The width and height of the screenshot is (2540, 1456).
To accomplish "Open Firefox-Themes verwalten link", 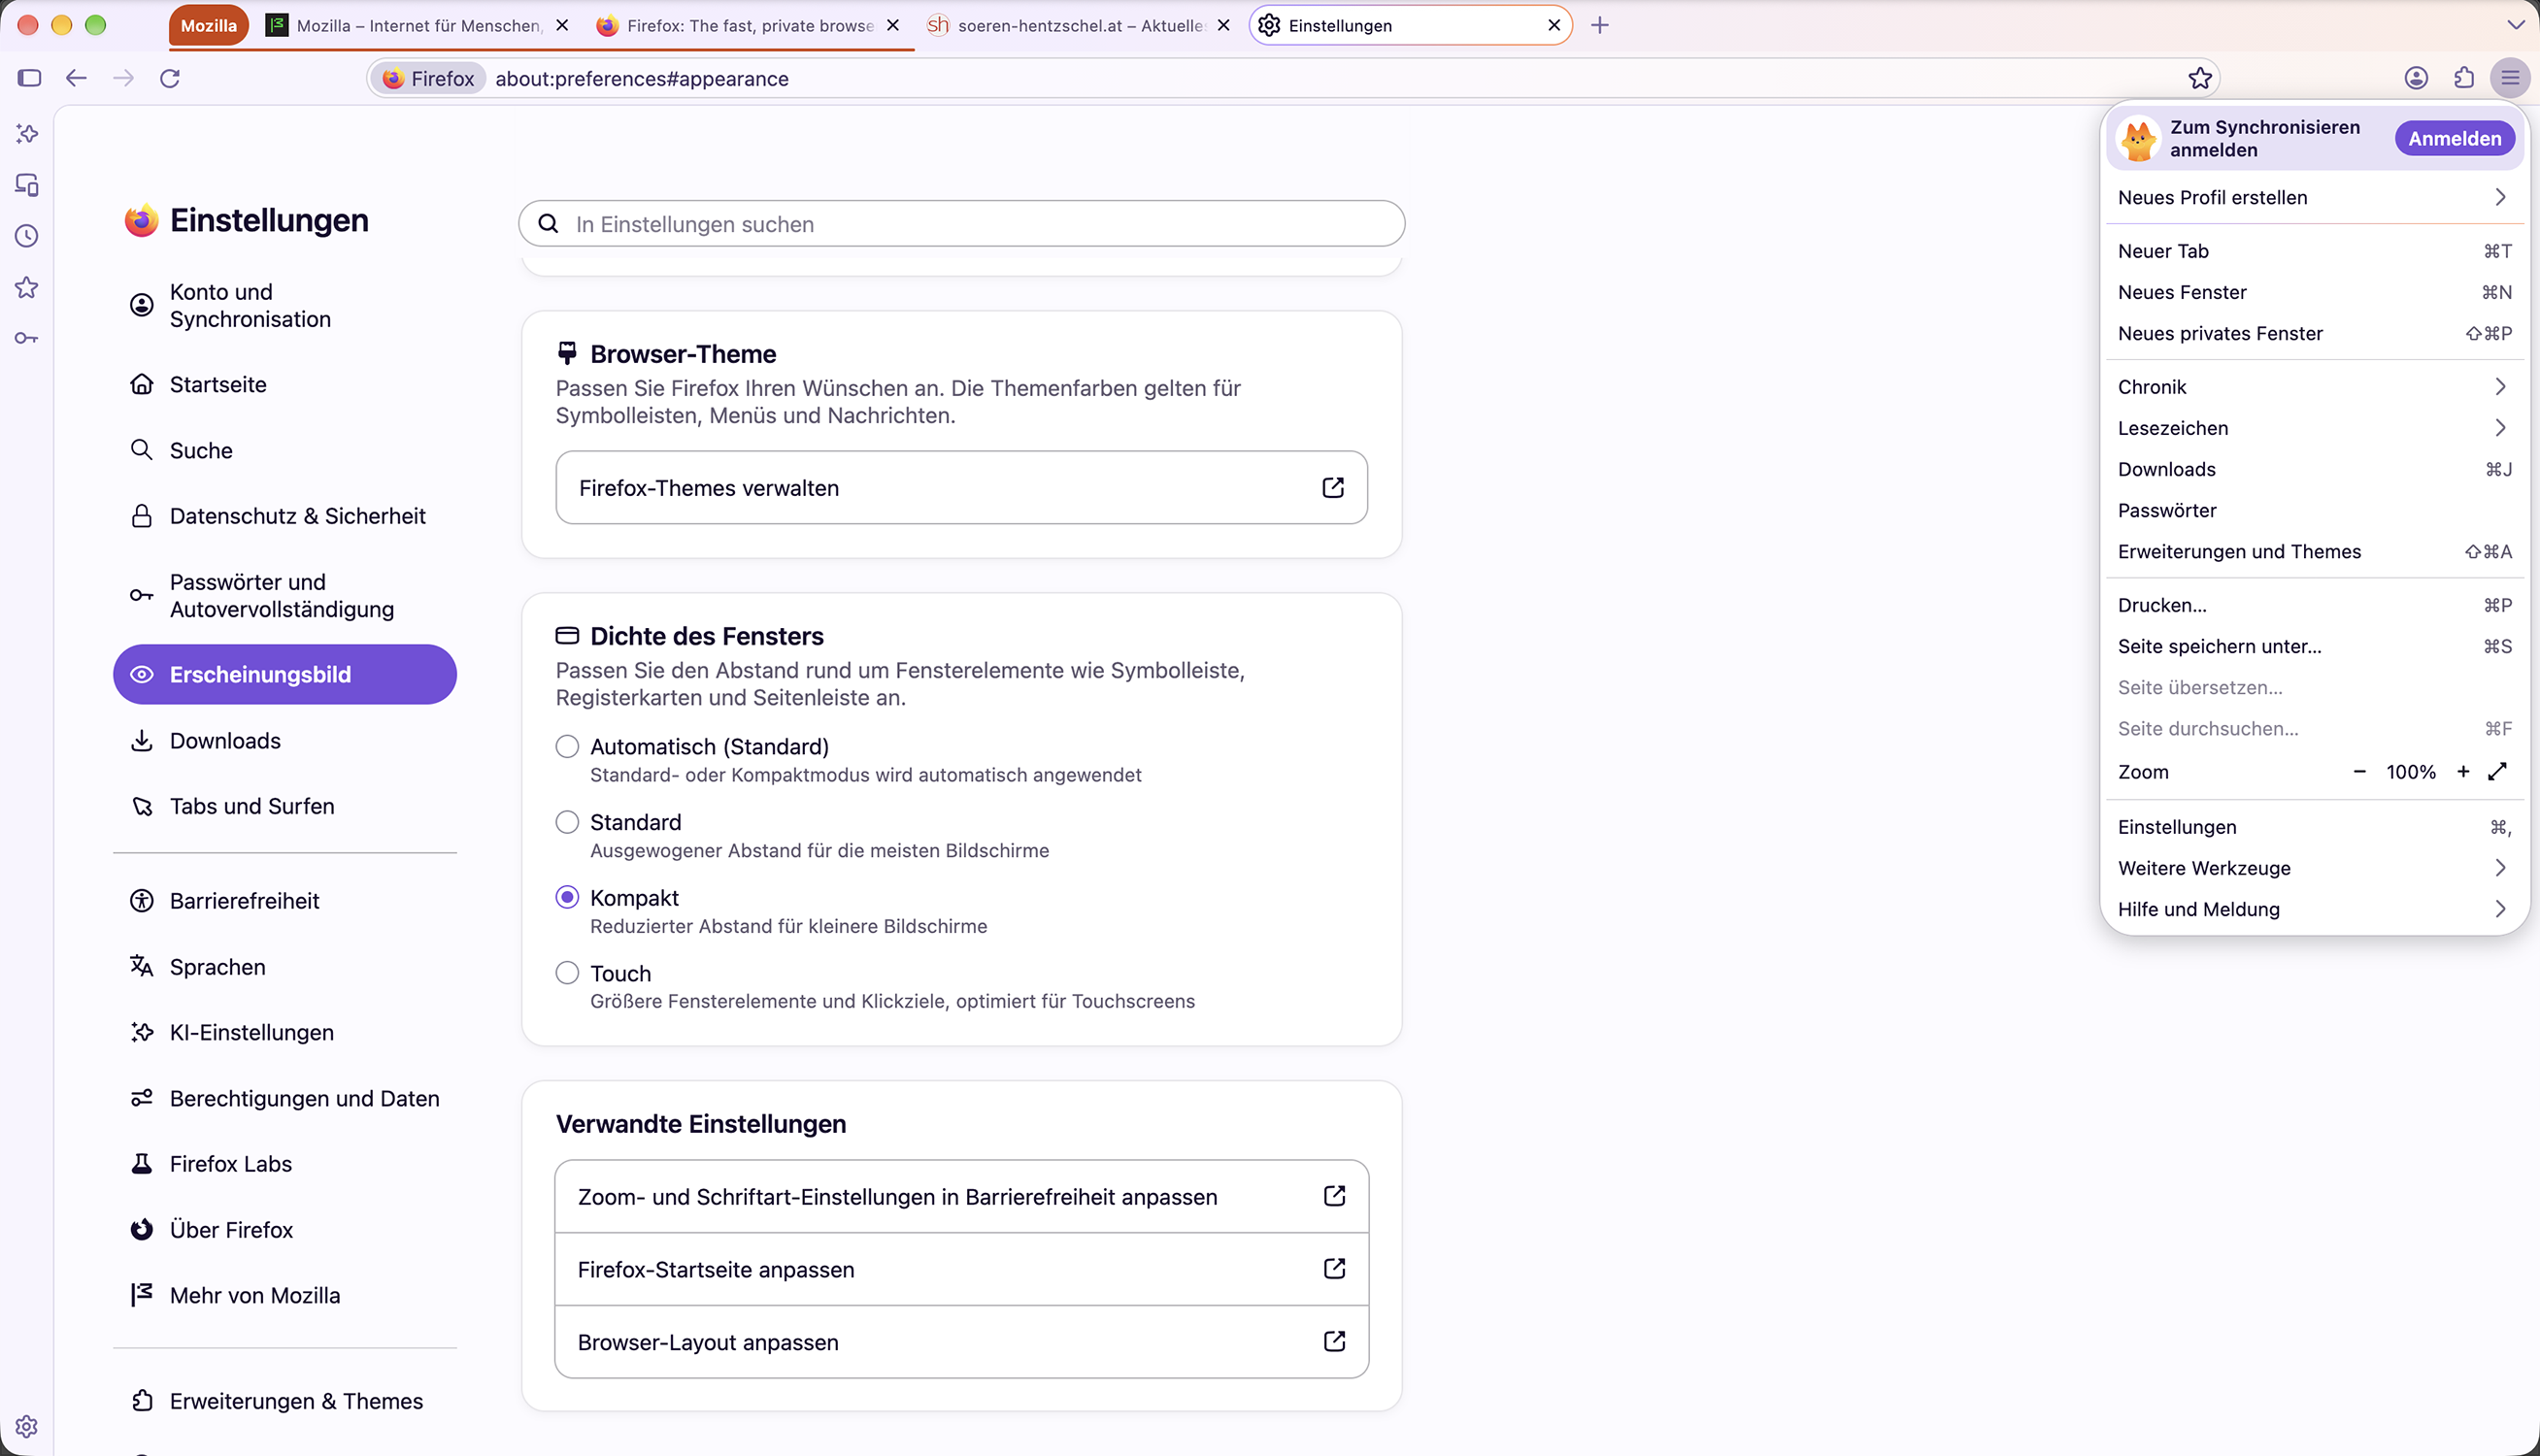I will coord(961,487).
